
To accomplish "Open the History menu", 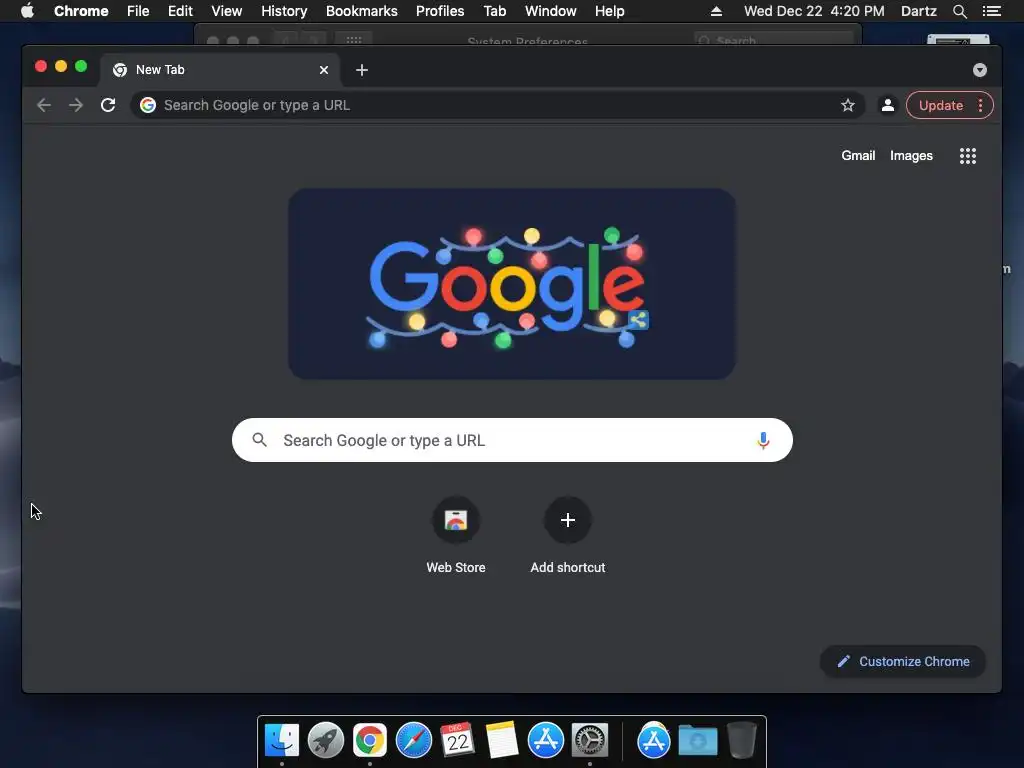I will click(284, 11).
